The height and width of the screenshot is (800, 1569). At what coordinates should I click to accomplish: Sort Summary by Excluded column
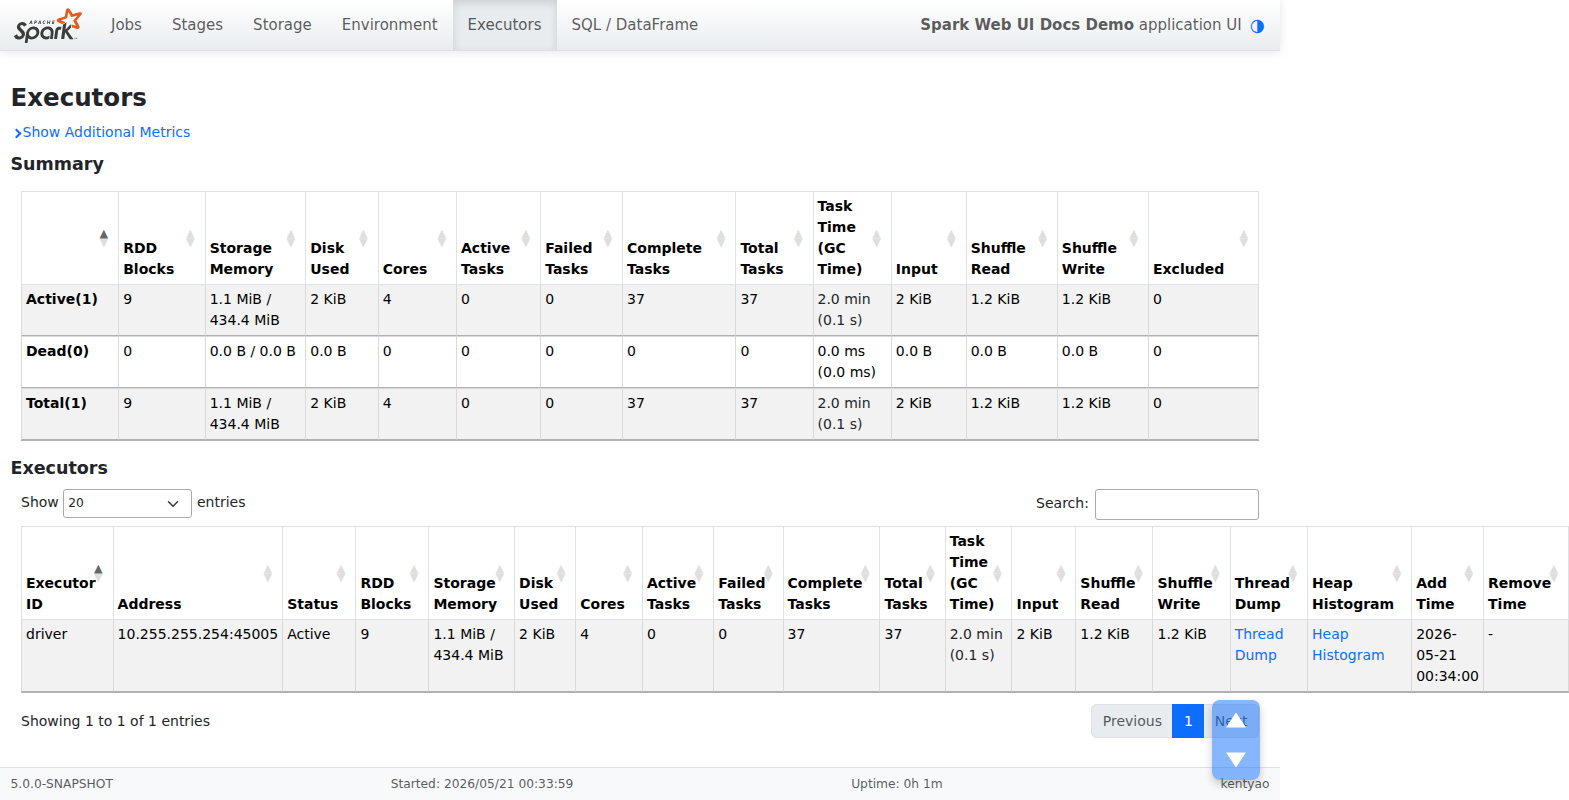point(1203,238)
